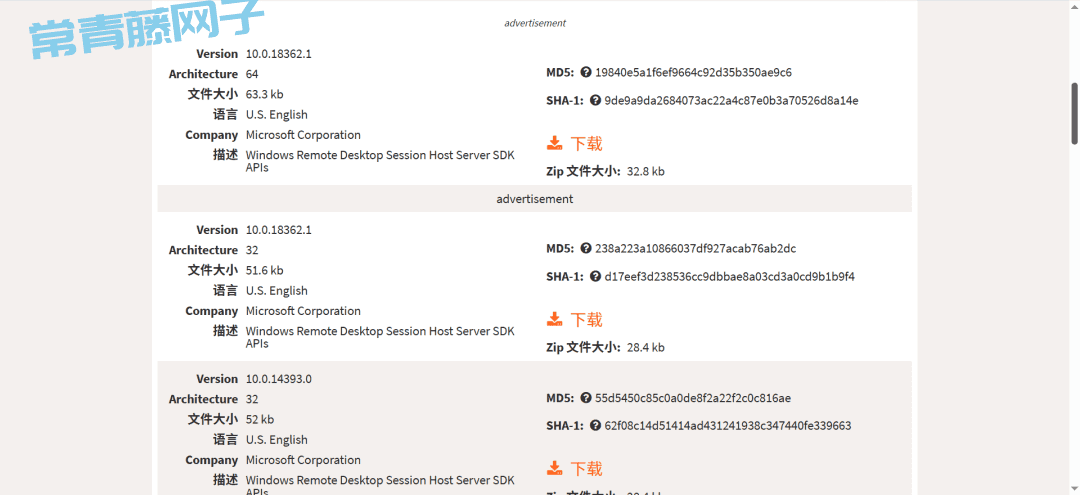Image resolution: width=1080 pixels, height=495 pixels.
Task: Click the italic advertisement label at the top
Action: coord(535,23)
